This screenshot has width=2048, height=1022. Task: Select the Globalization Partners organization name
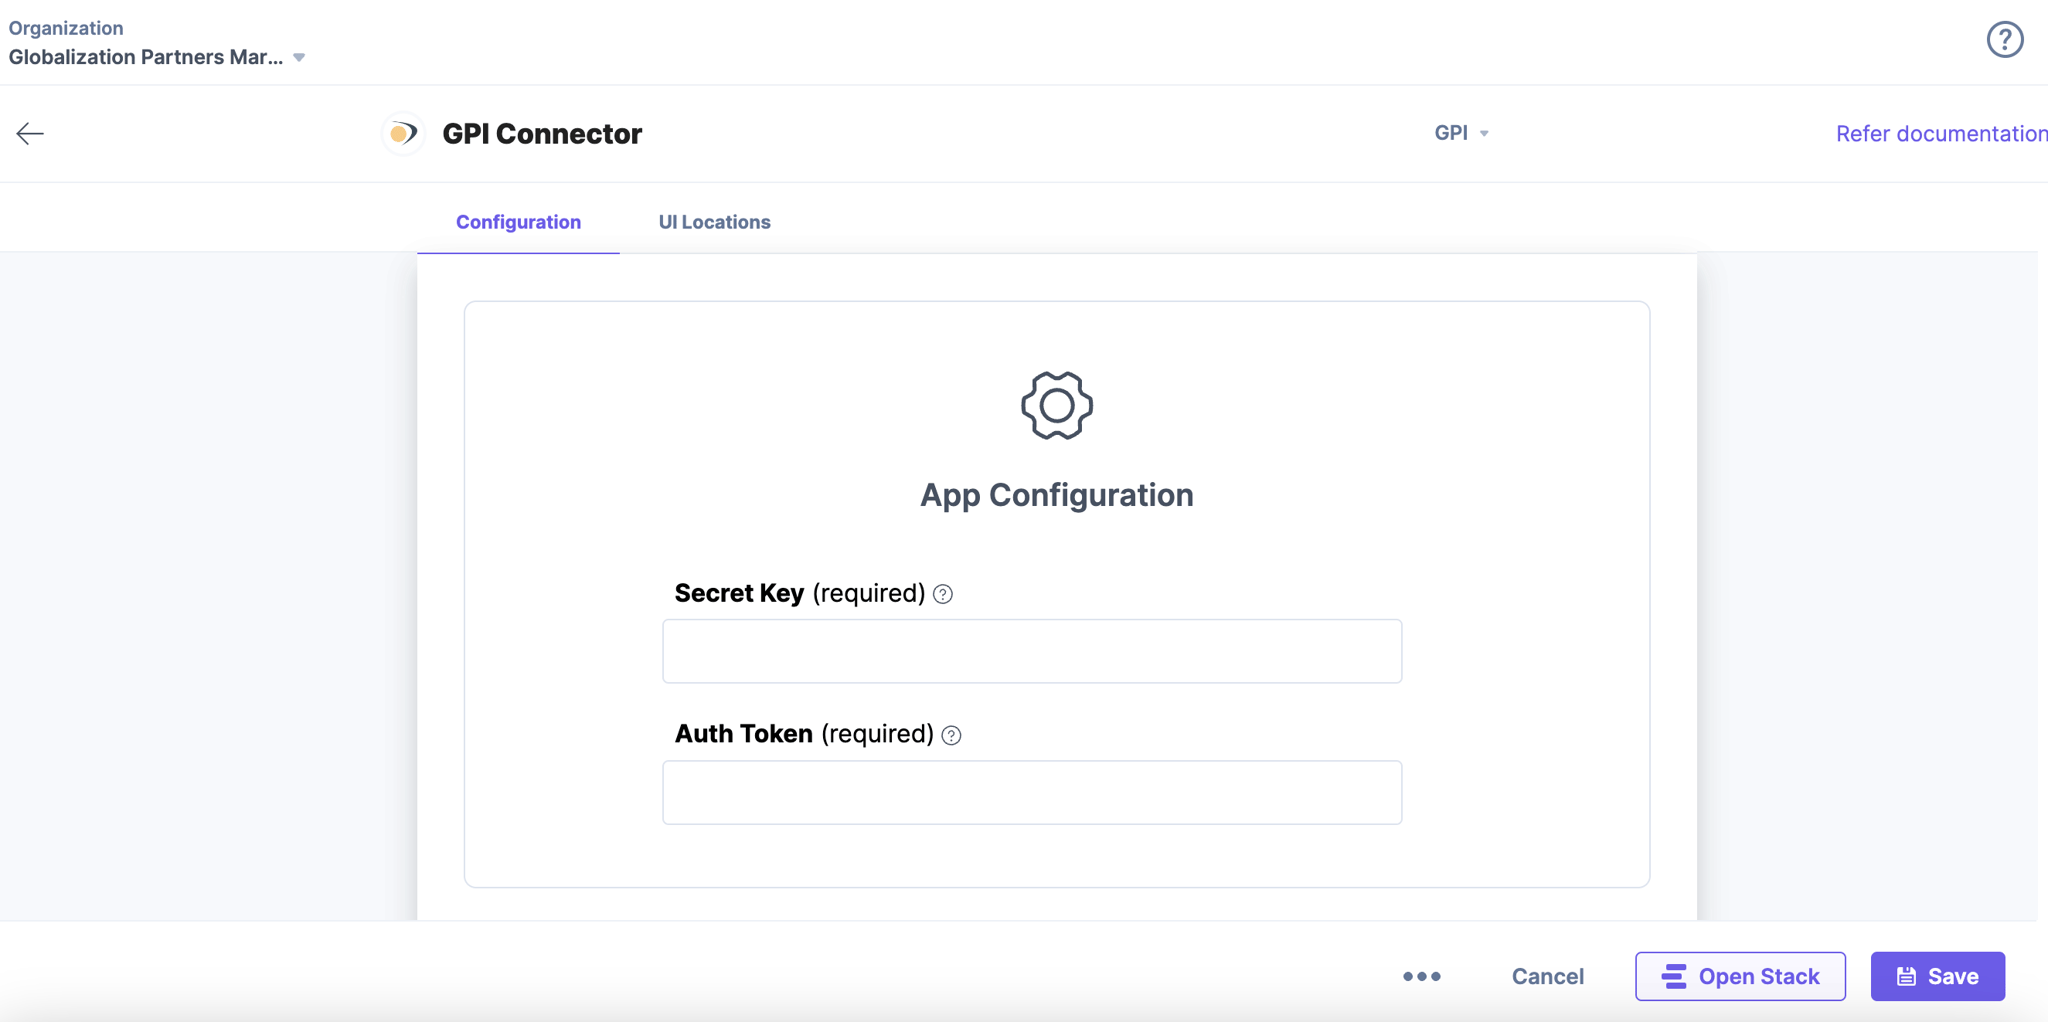146,57
